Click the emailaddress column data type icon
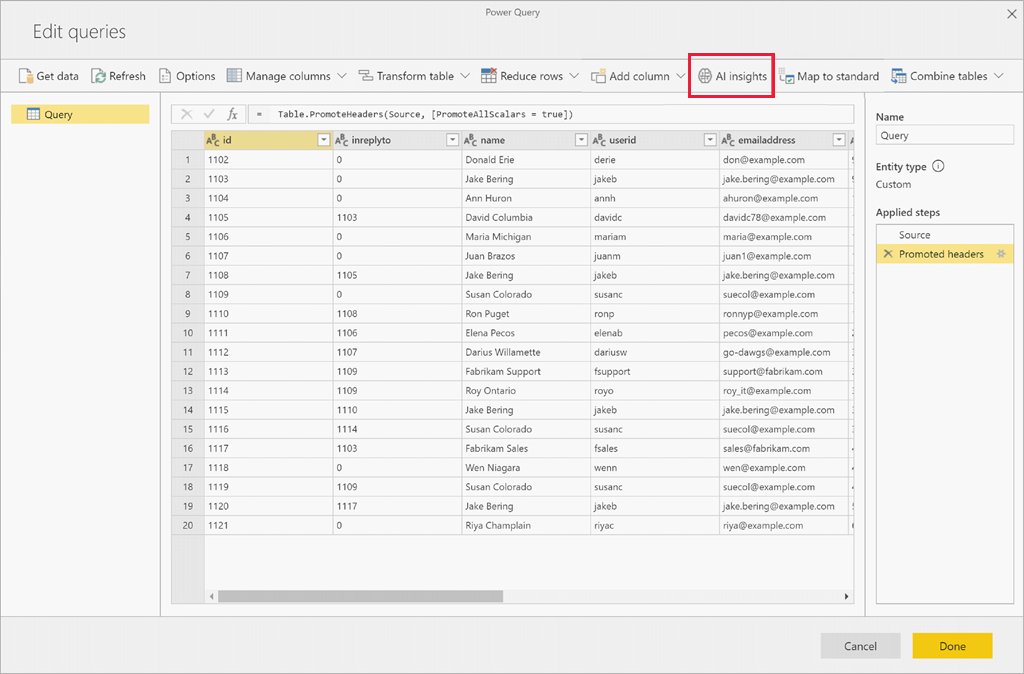The image size is (1024, 674). (728, 140)
